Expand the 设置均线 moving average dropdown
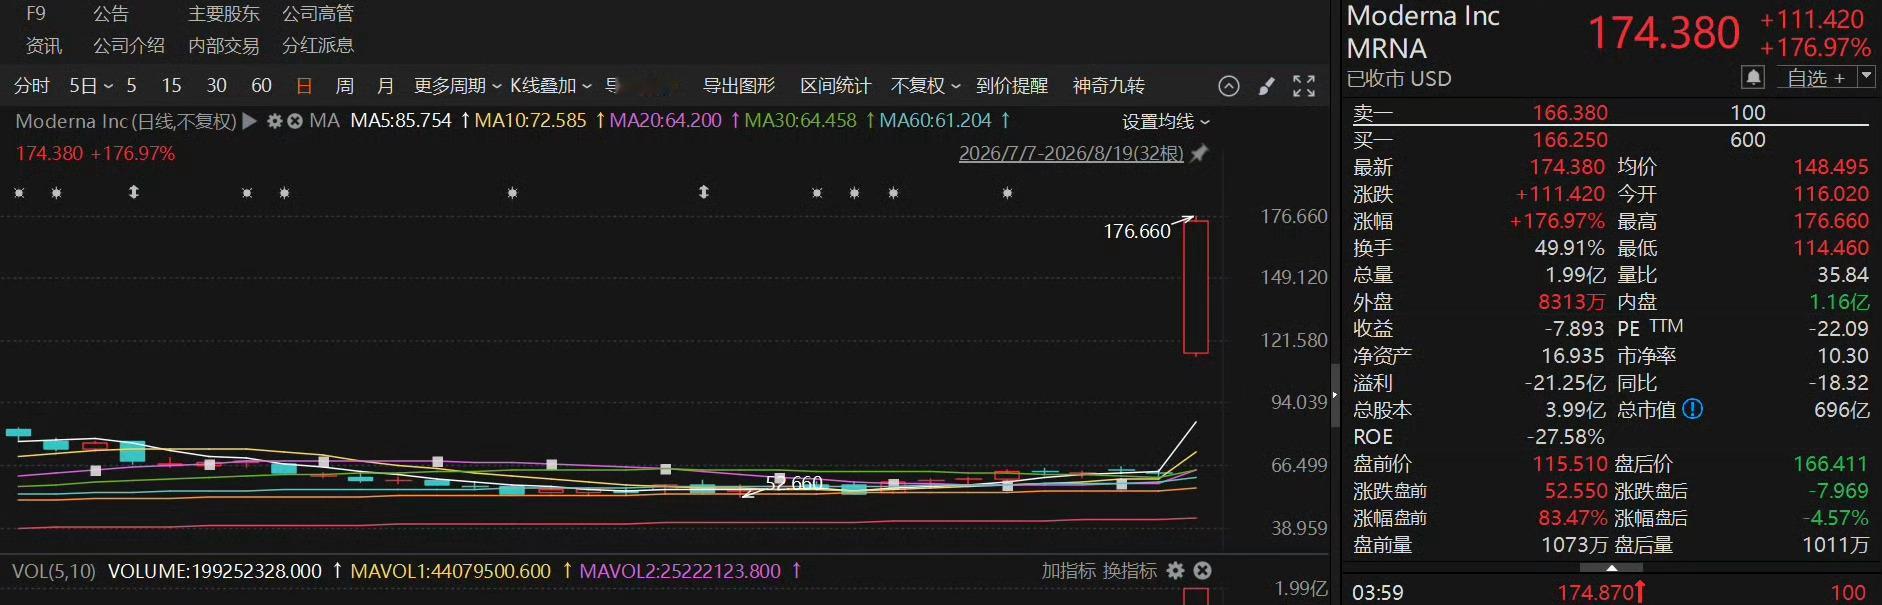1882x605 pixels. click(x=1166, y=121)
